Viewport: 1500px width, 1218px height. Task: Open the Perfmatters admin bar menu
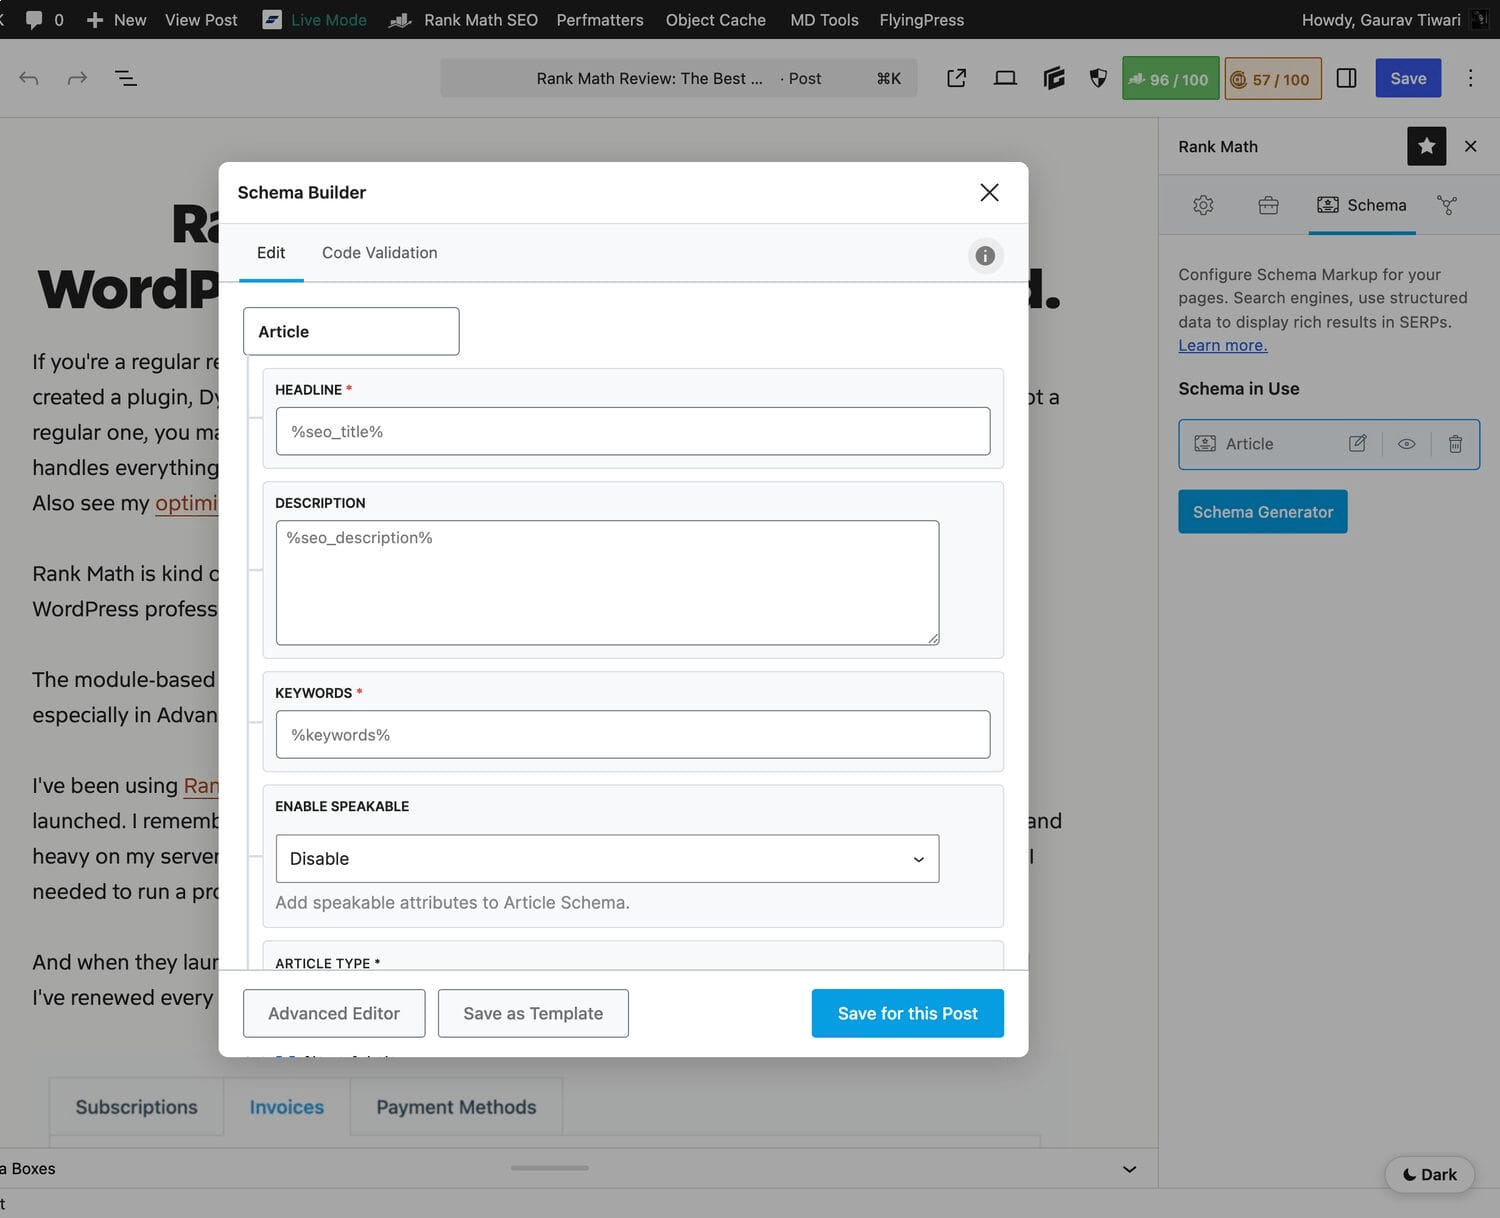(x=600, y=20)
